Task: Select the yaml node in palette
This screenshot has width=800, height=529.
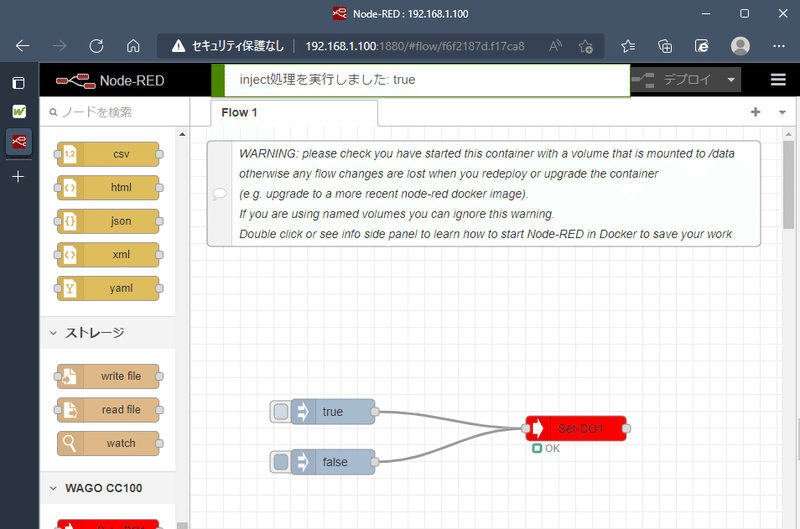Action: [108, 288]
